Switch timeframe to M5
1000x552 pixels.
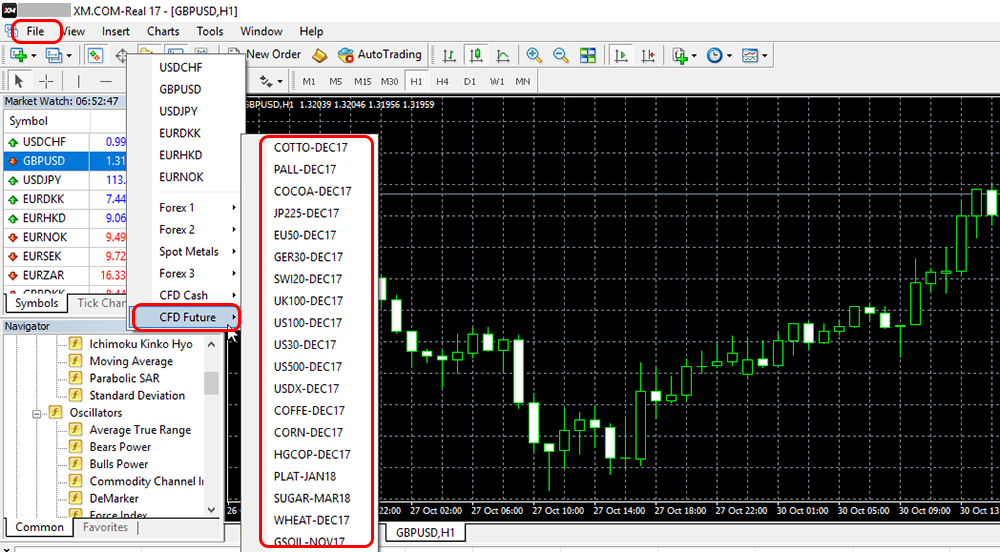click(336, 82)
